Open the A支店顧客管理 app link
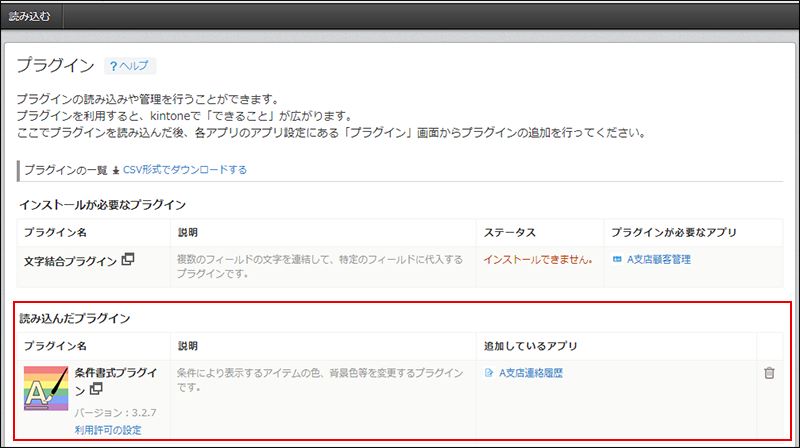Screen dimensions: 800x448 coord(659,259)
